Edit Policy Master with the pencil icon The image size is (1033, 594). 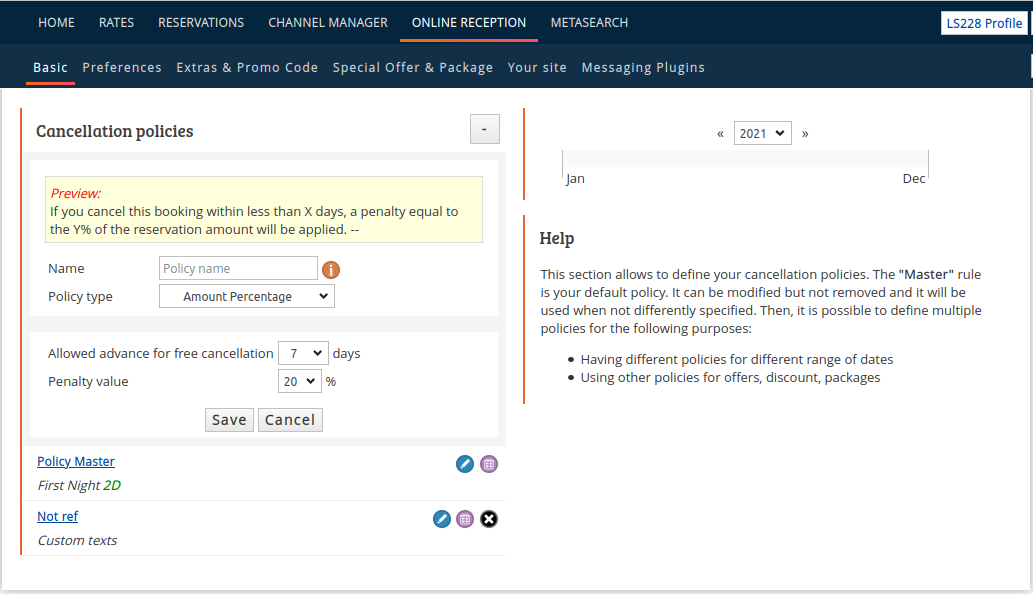(464, 464)
